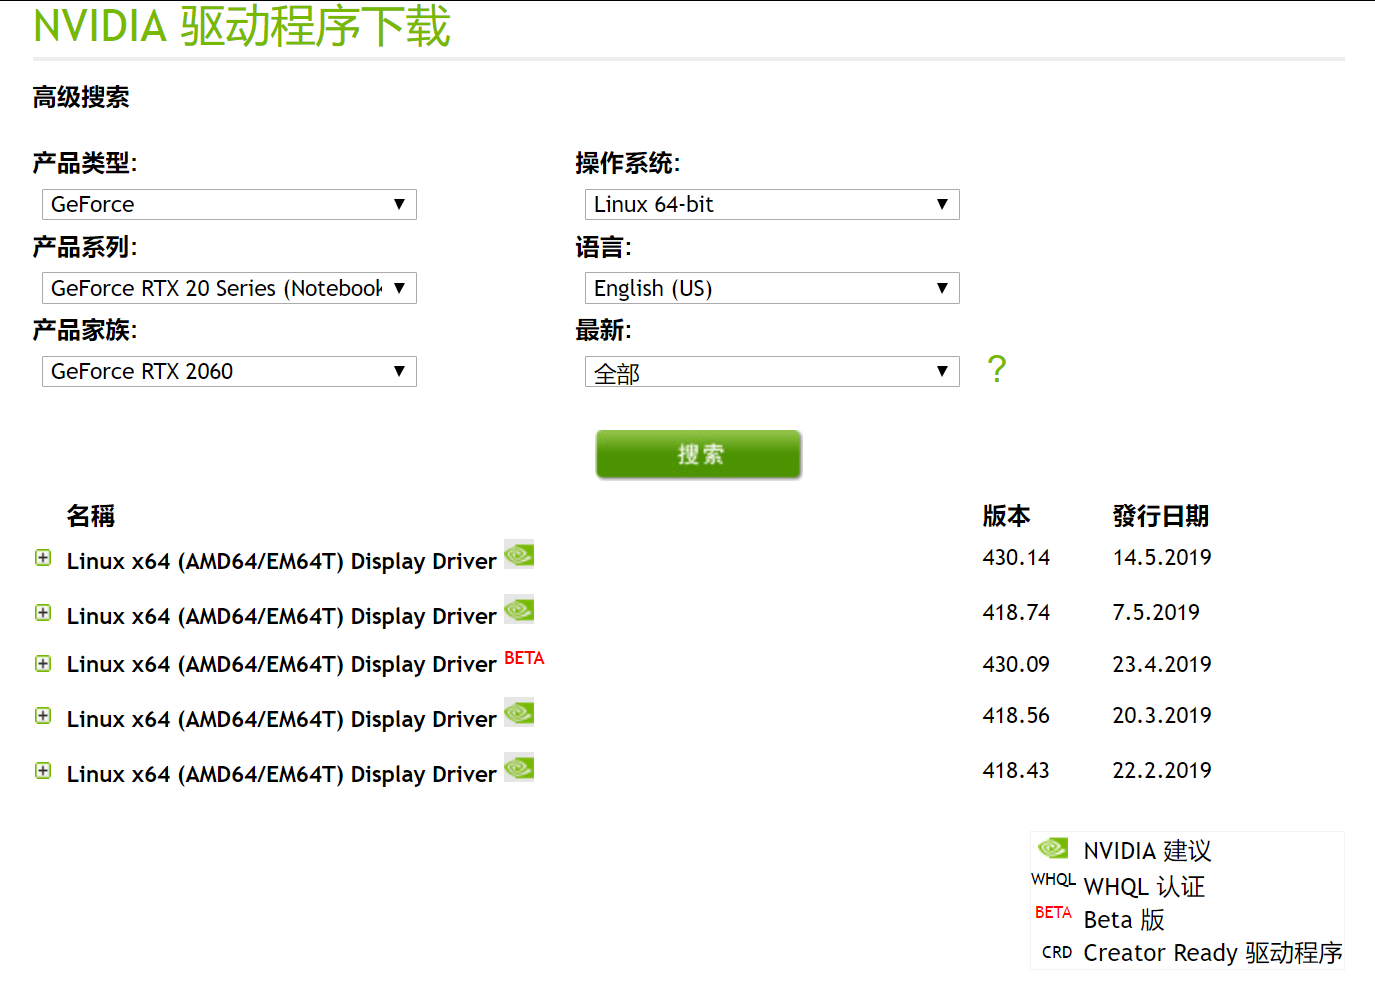1375x987 pixels.
Task: Click release date 23.4.2019
Action: tap(1162, 665)
